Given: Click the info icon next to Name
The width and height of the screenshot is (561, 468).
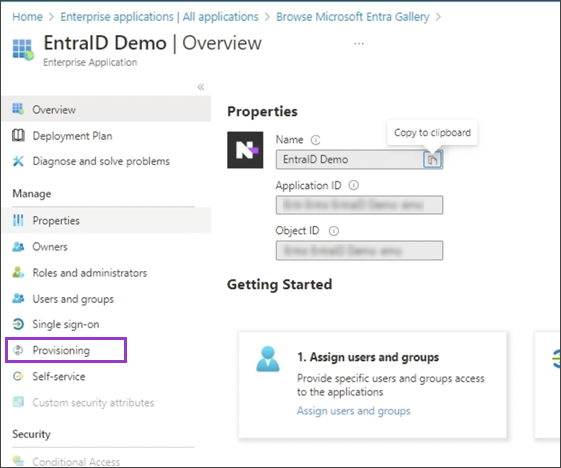Looking at the screenshot, I should coord(315,140).
